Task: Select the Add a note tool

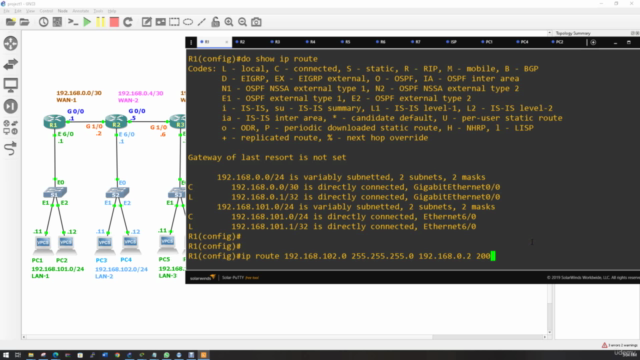Action: [x=147, y=22]
